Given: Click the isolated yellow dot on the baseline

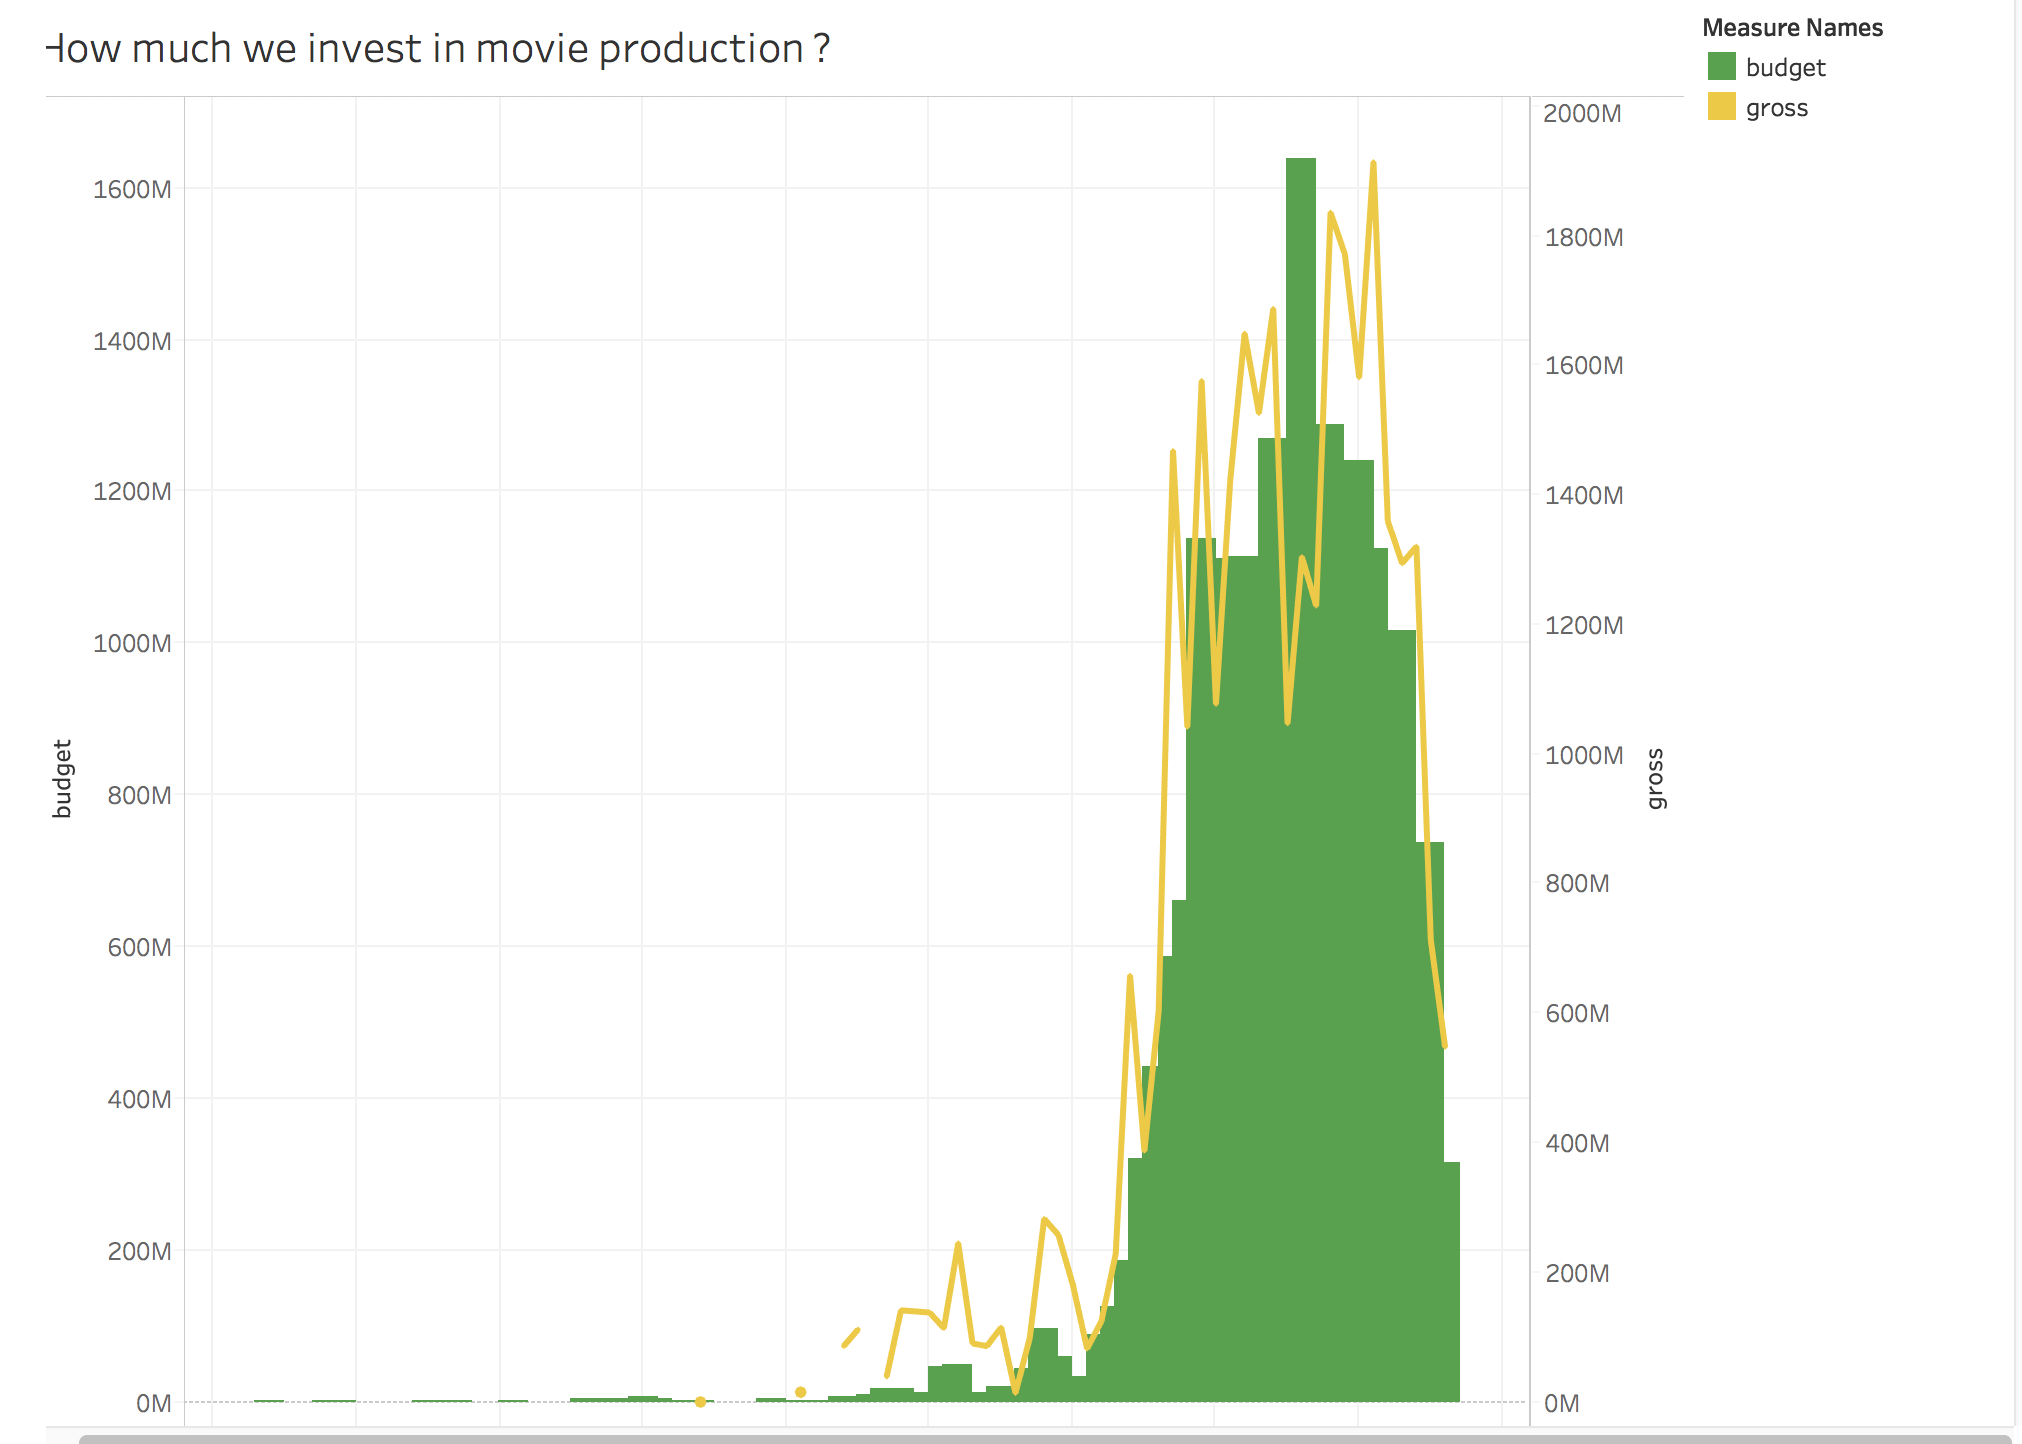Looking at the screenshot, I should tap(700, 1401).
